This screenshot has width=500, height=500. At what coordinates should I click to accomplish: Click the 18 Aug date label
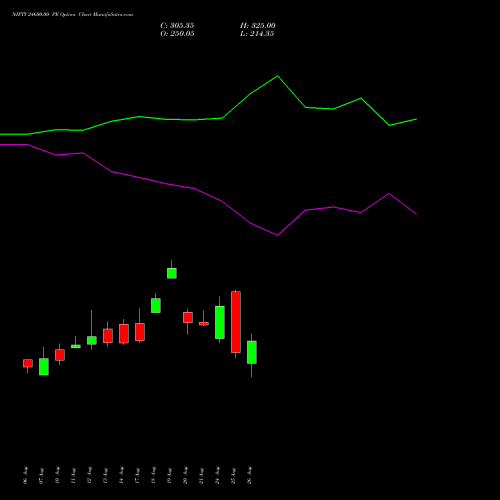[154, 475]
